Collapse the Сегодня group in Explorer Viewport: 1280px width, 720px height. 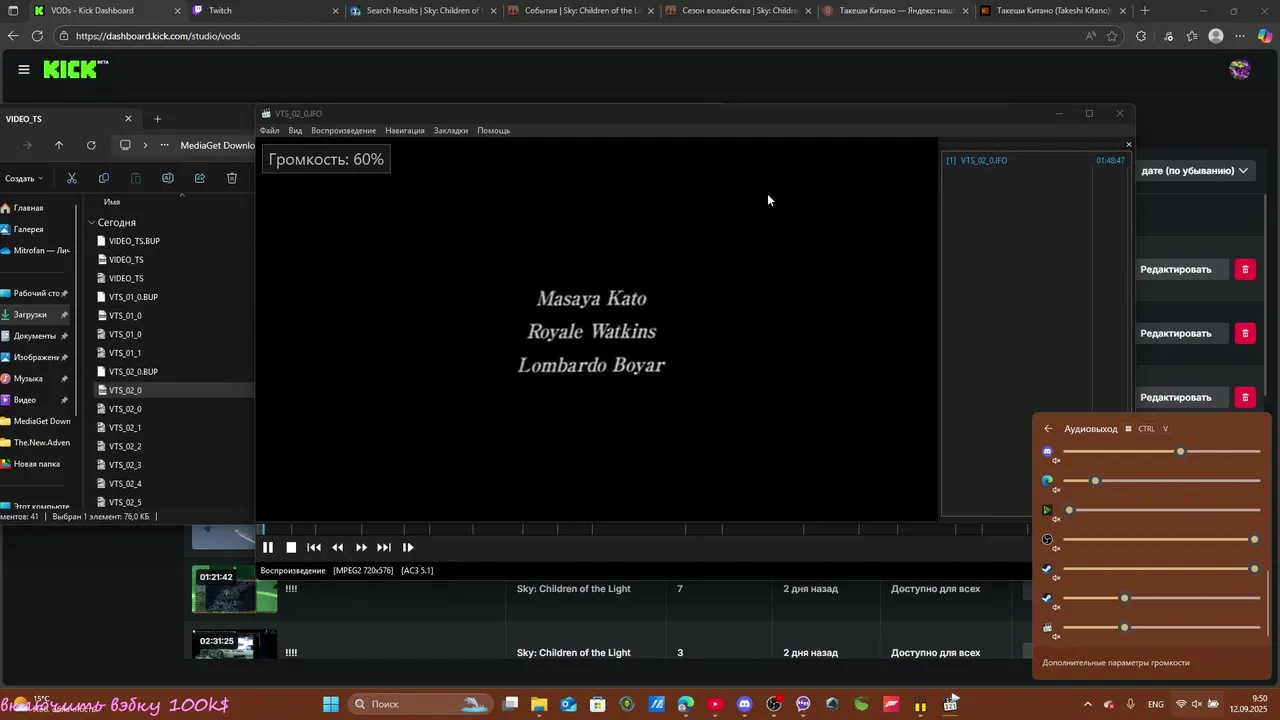92,223
